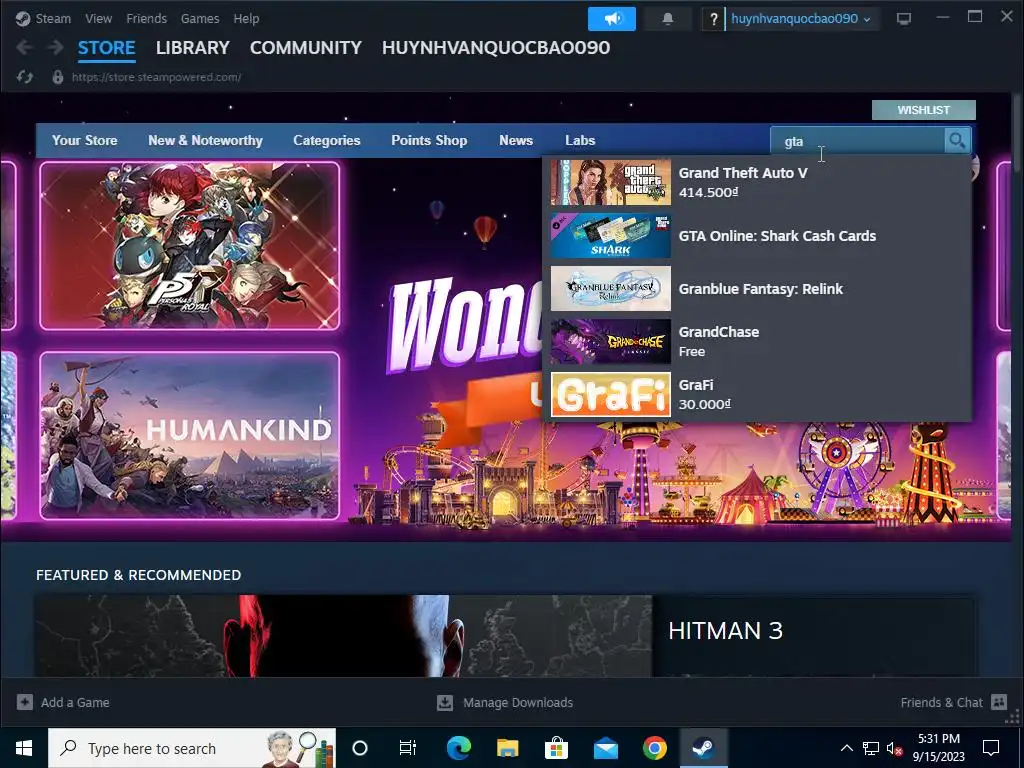The height and width of the screenshot is (768, 1024).
Task: Open the Friends menu
Action: pos(146,19)
